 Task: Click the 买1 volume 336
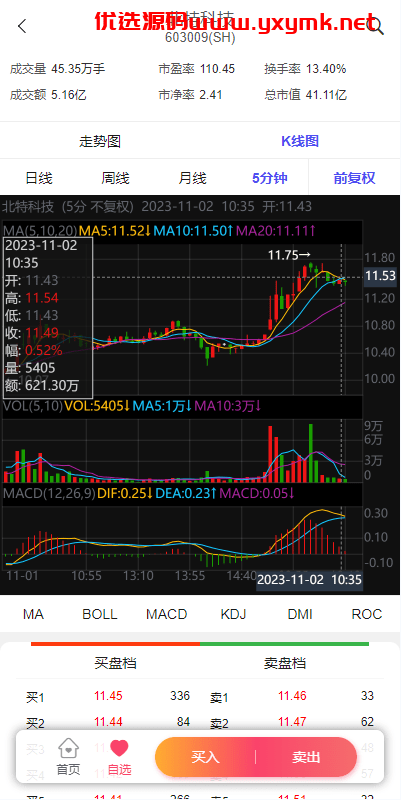pos(180,696)
